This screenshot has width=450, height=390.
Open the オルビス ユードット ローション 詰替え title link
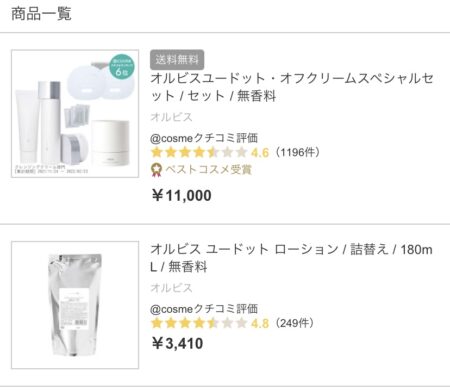(292, 258)
